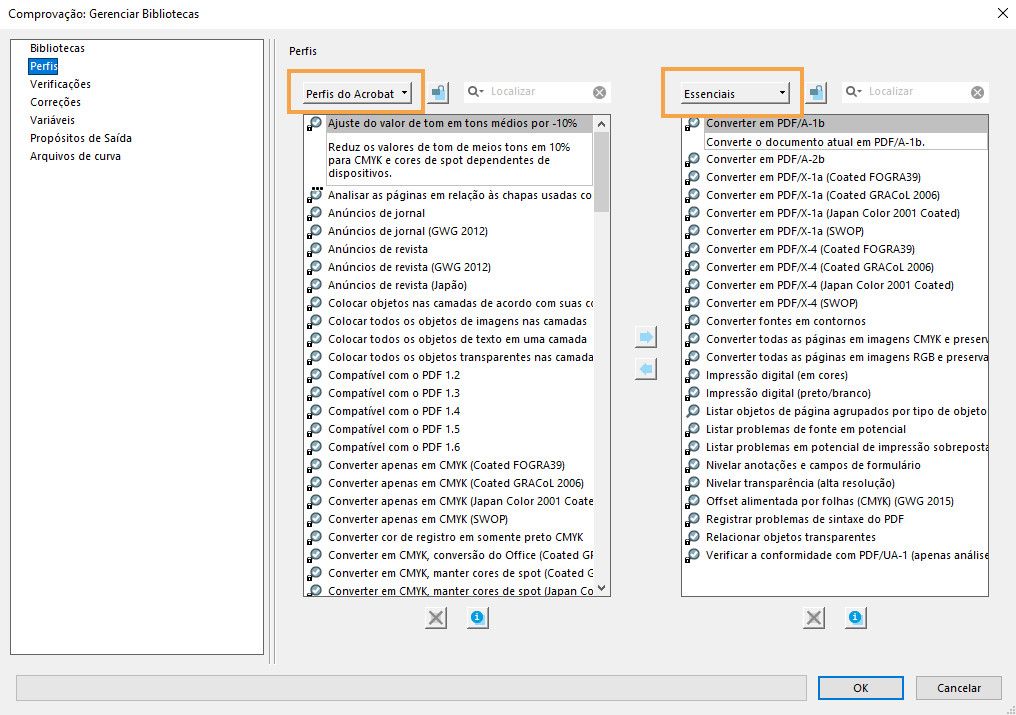The height and width of the screenshot is (715, 1016).
Task: Click profile icon beside Converter em PDF/X-1a (Coated GRACoL 2006)
Action: 693,195
